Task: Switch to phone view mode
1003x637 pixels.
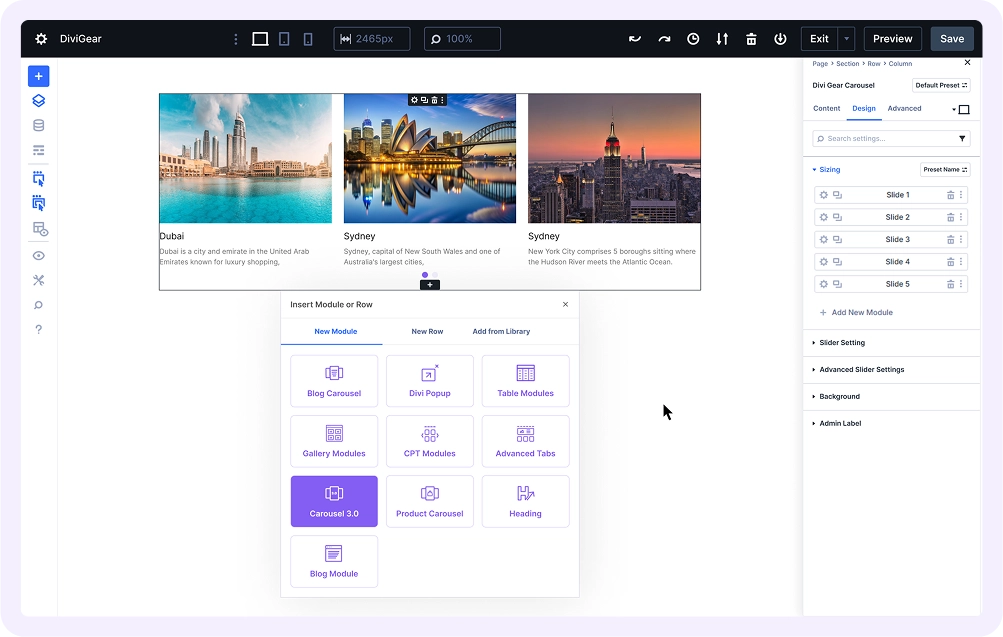Action: [x=308, y=39]
